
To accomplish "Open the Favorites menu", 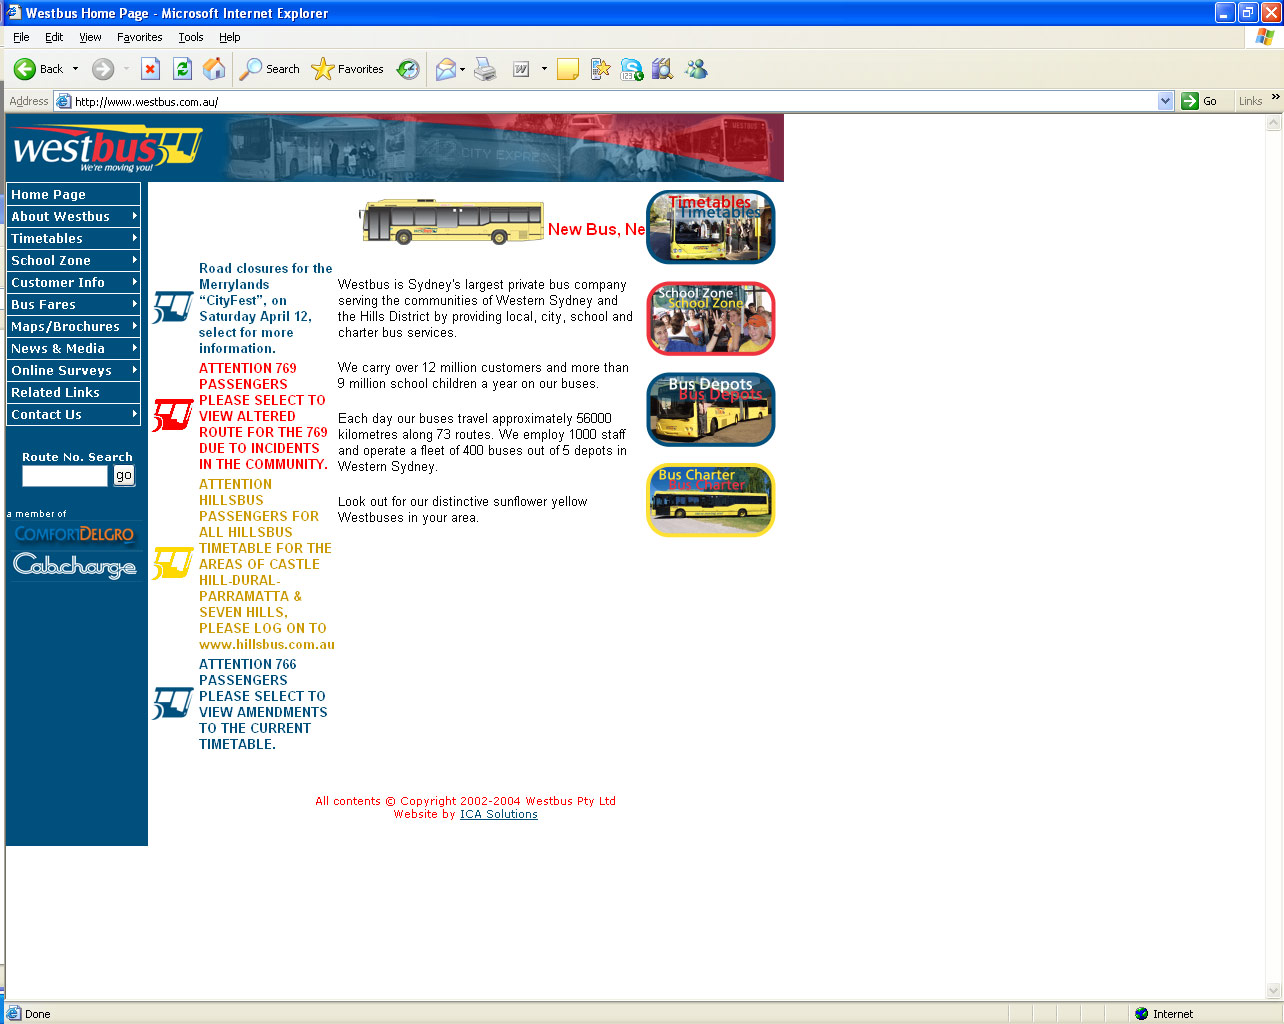I will tap(140, 37).
